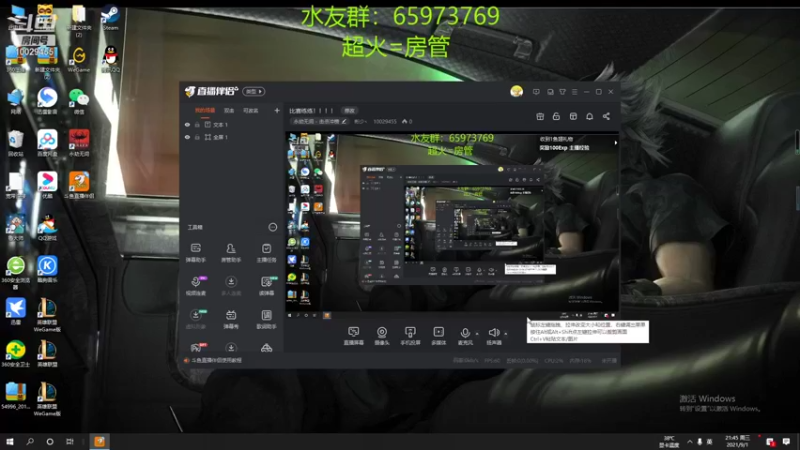The image size is (800, 450).
Task: Open the notification bell icon
Action: coord(589,116)
